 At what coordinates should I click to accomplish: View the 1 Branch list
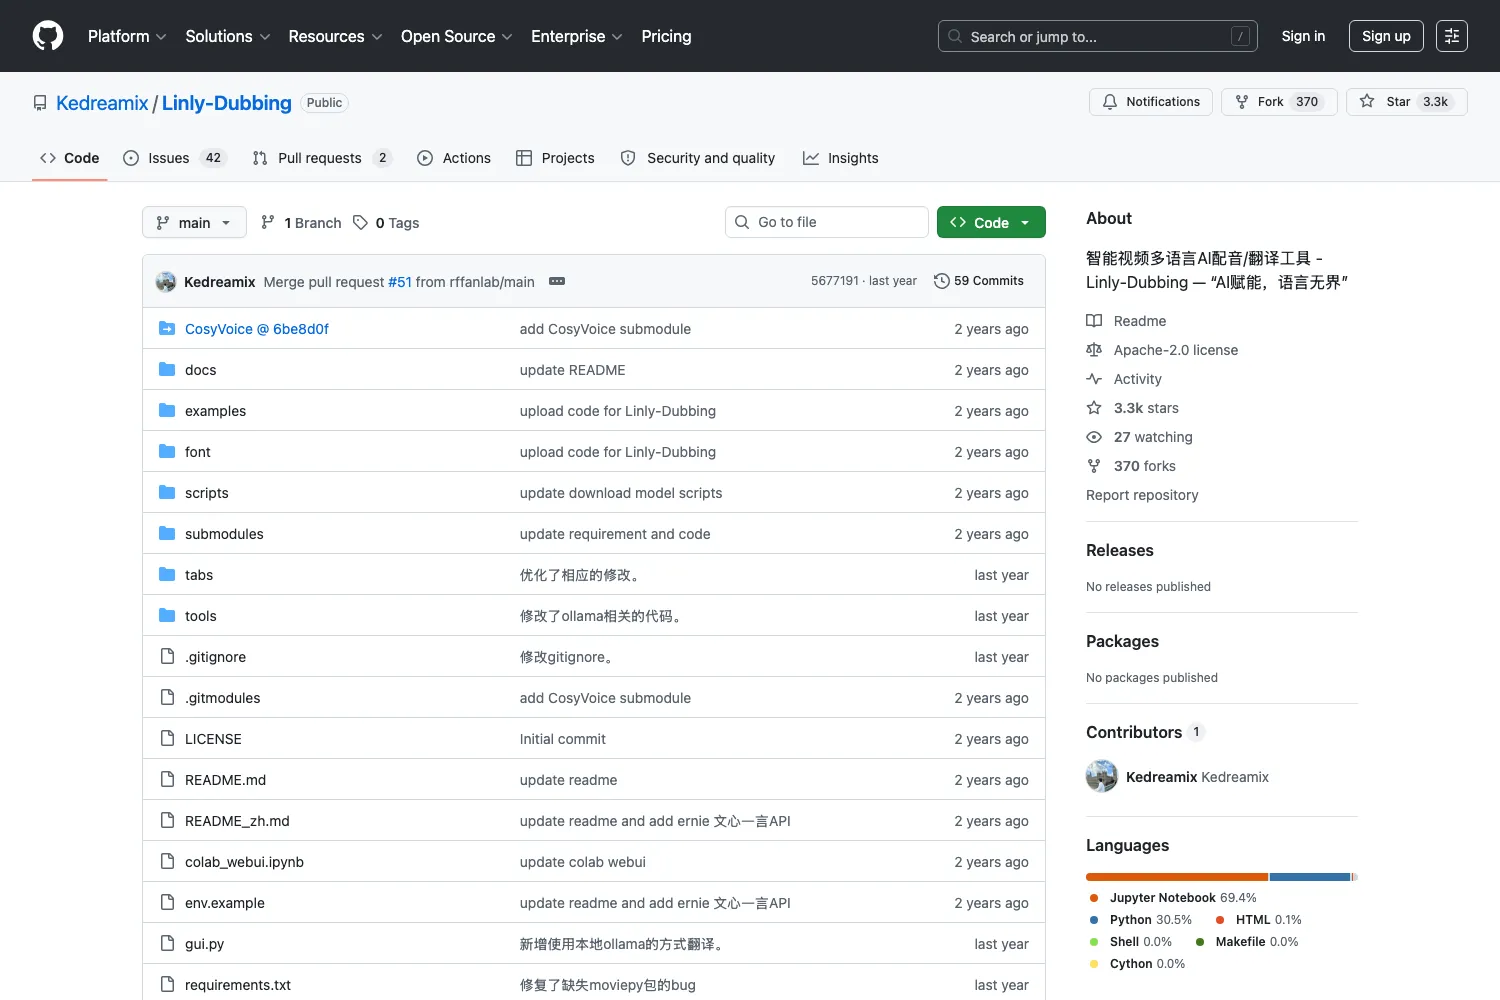301,222
